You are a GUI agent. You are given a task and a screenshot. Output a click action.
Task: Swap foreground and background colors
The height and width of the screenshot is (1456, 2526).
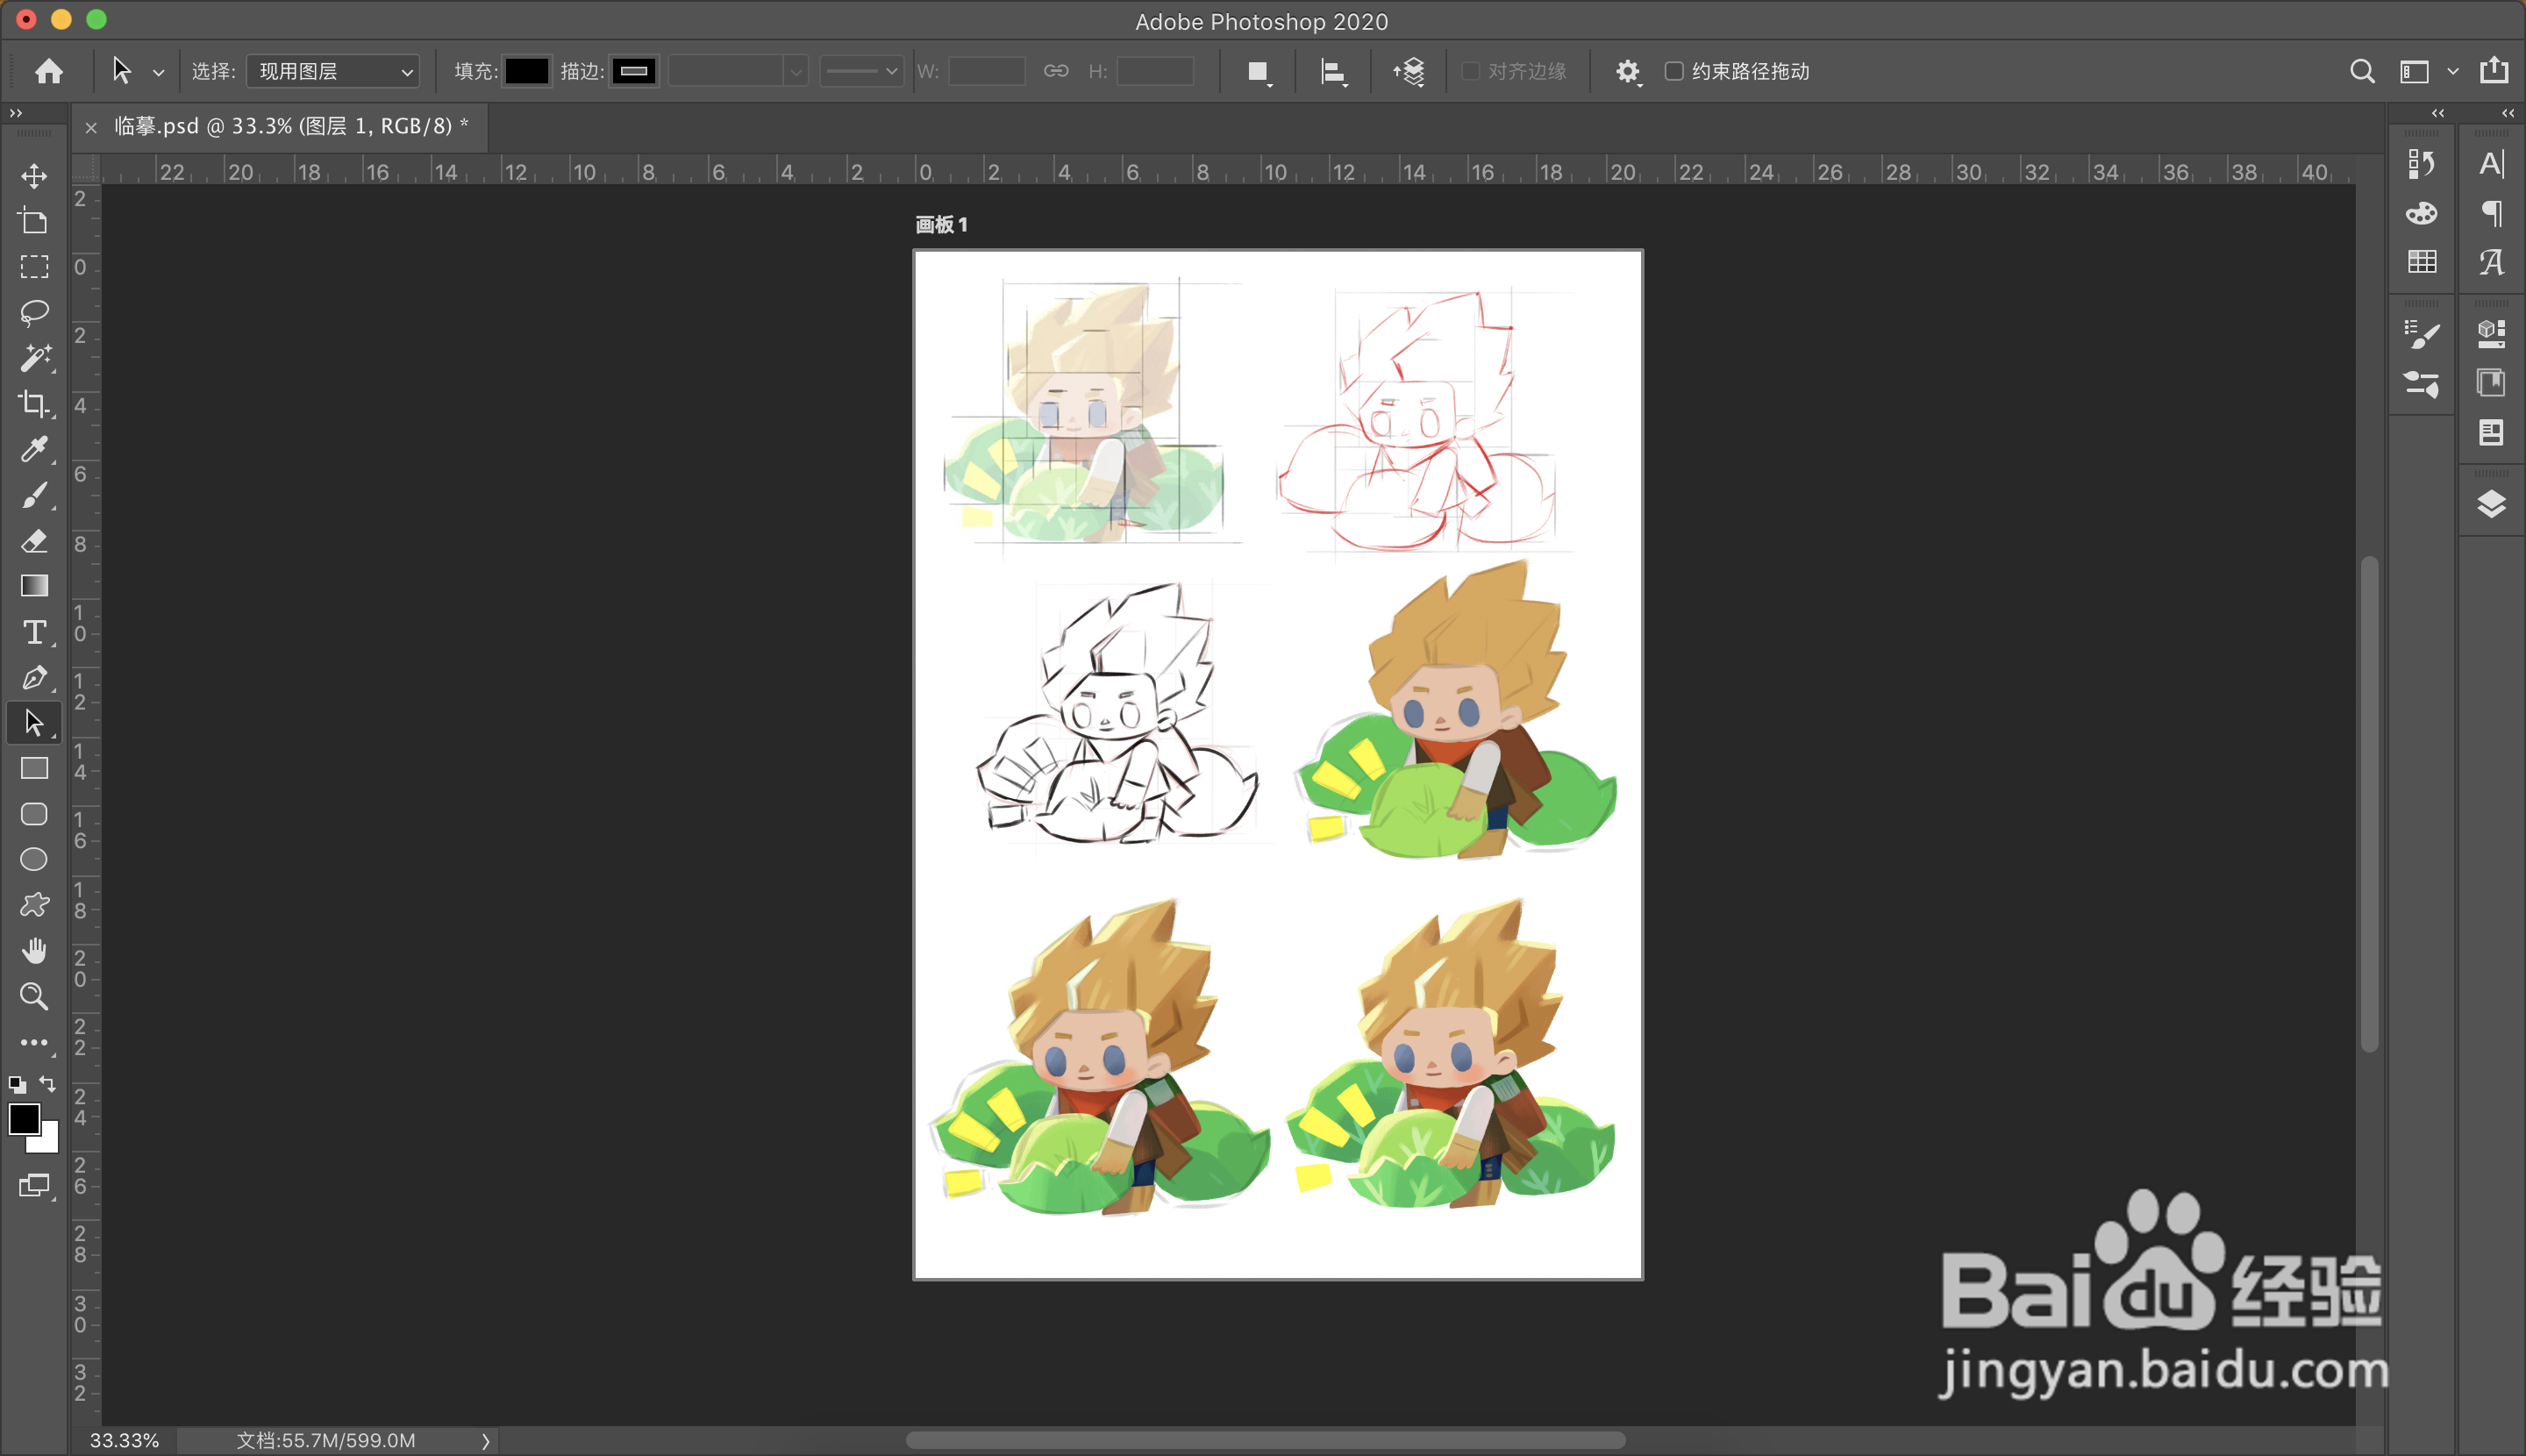[x=48, y=1084]
